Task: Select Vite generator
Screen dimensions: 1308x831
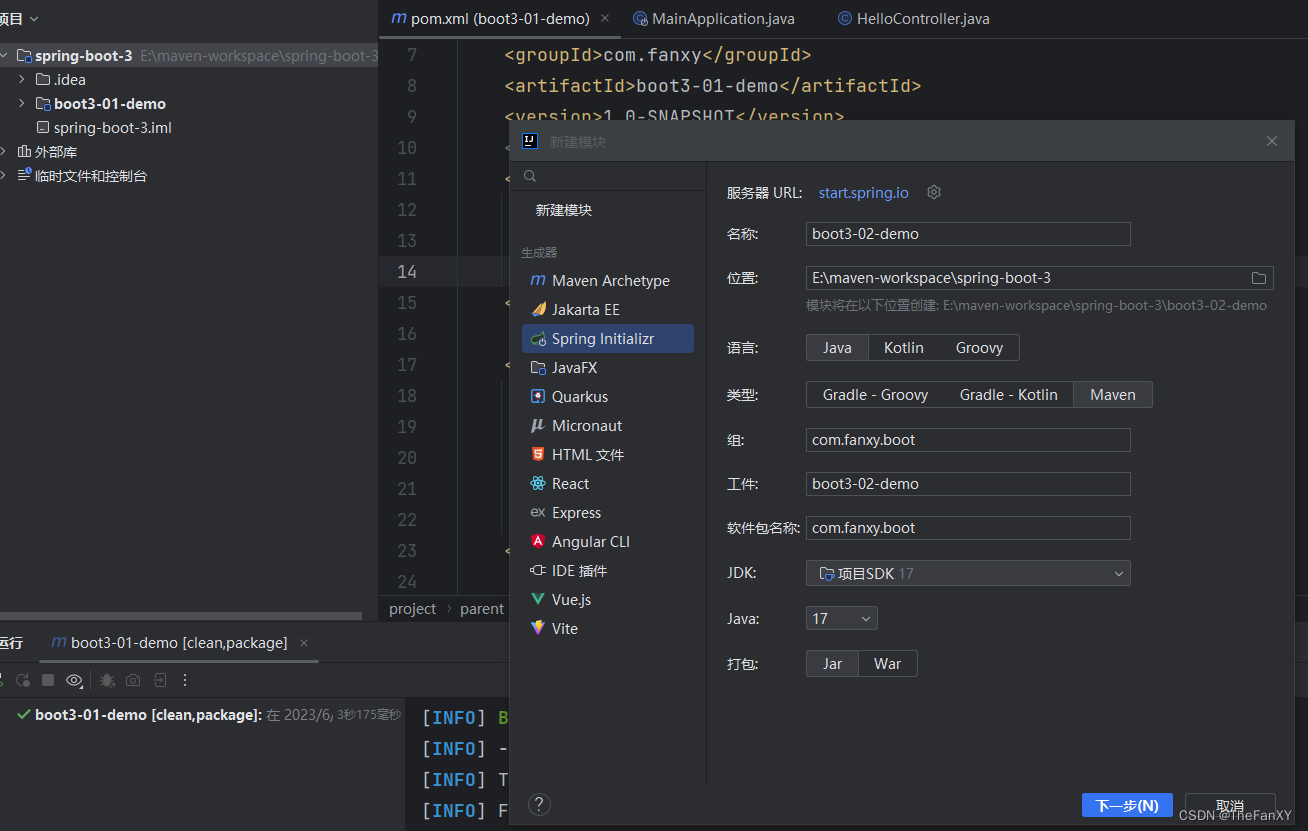Action: click(x=608, y=629)
